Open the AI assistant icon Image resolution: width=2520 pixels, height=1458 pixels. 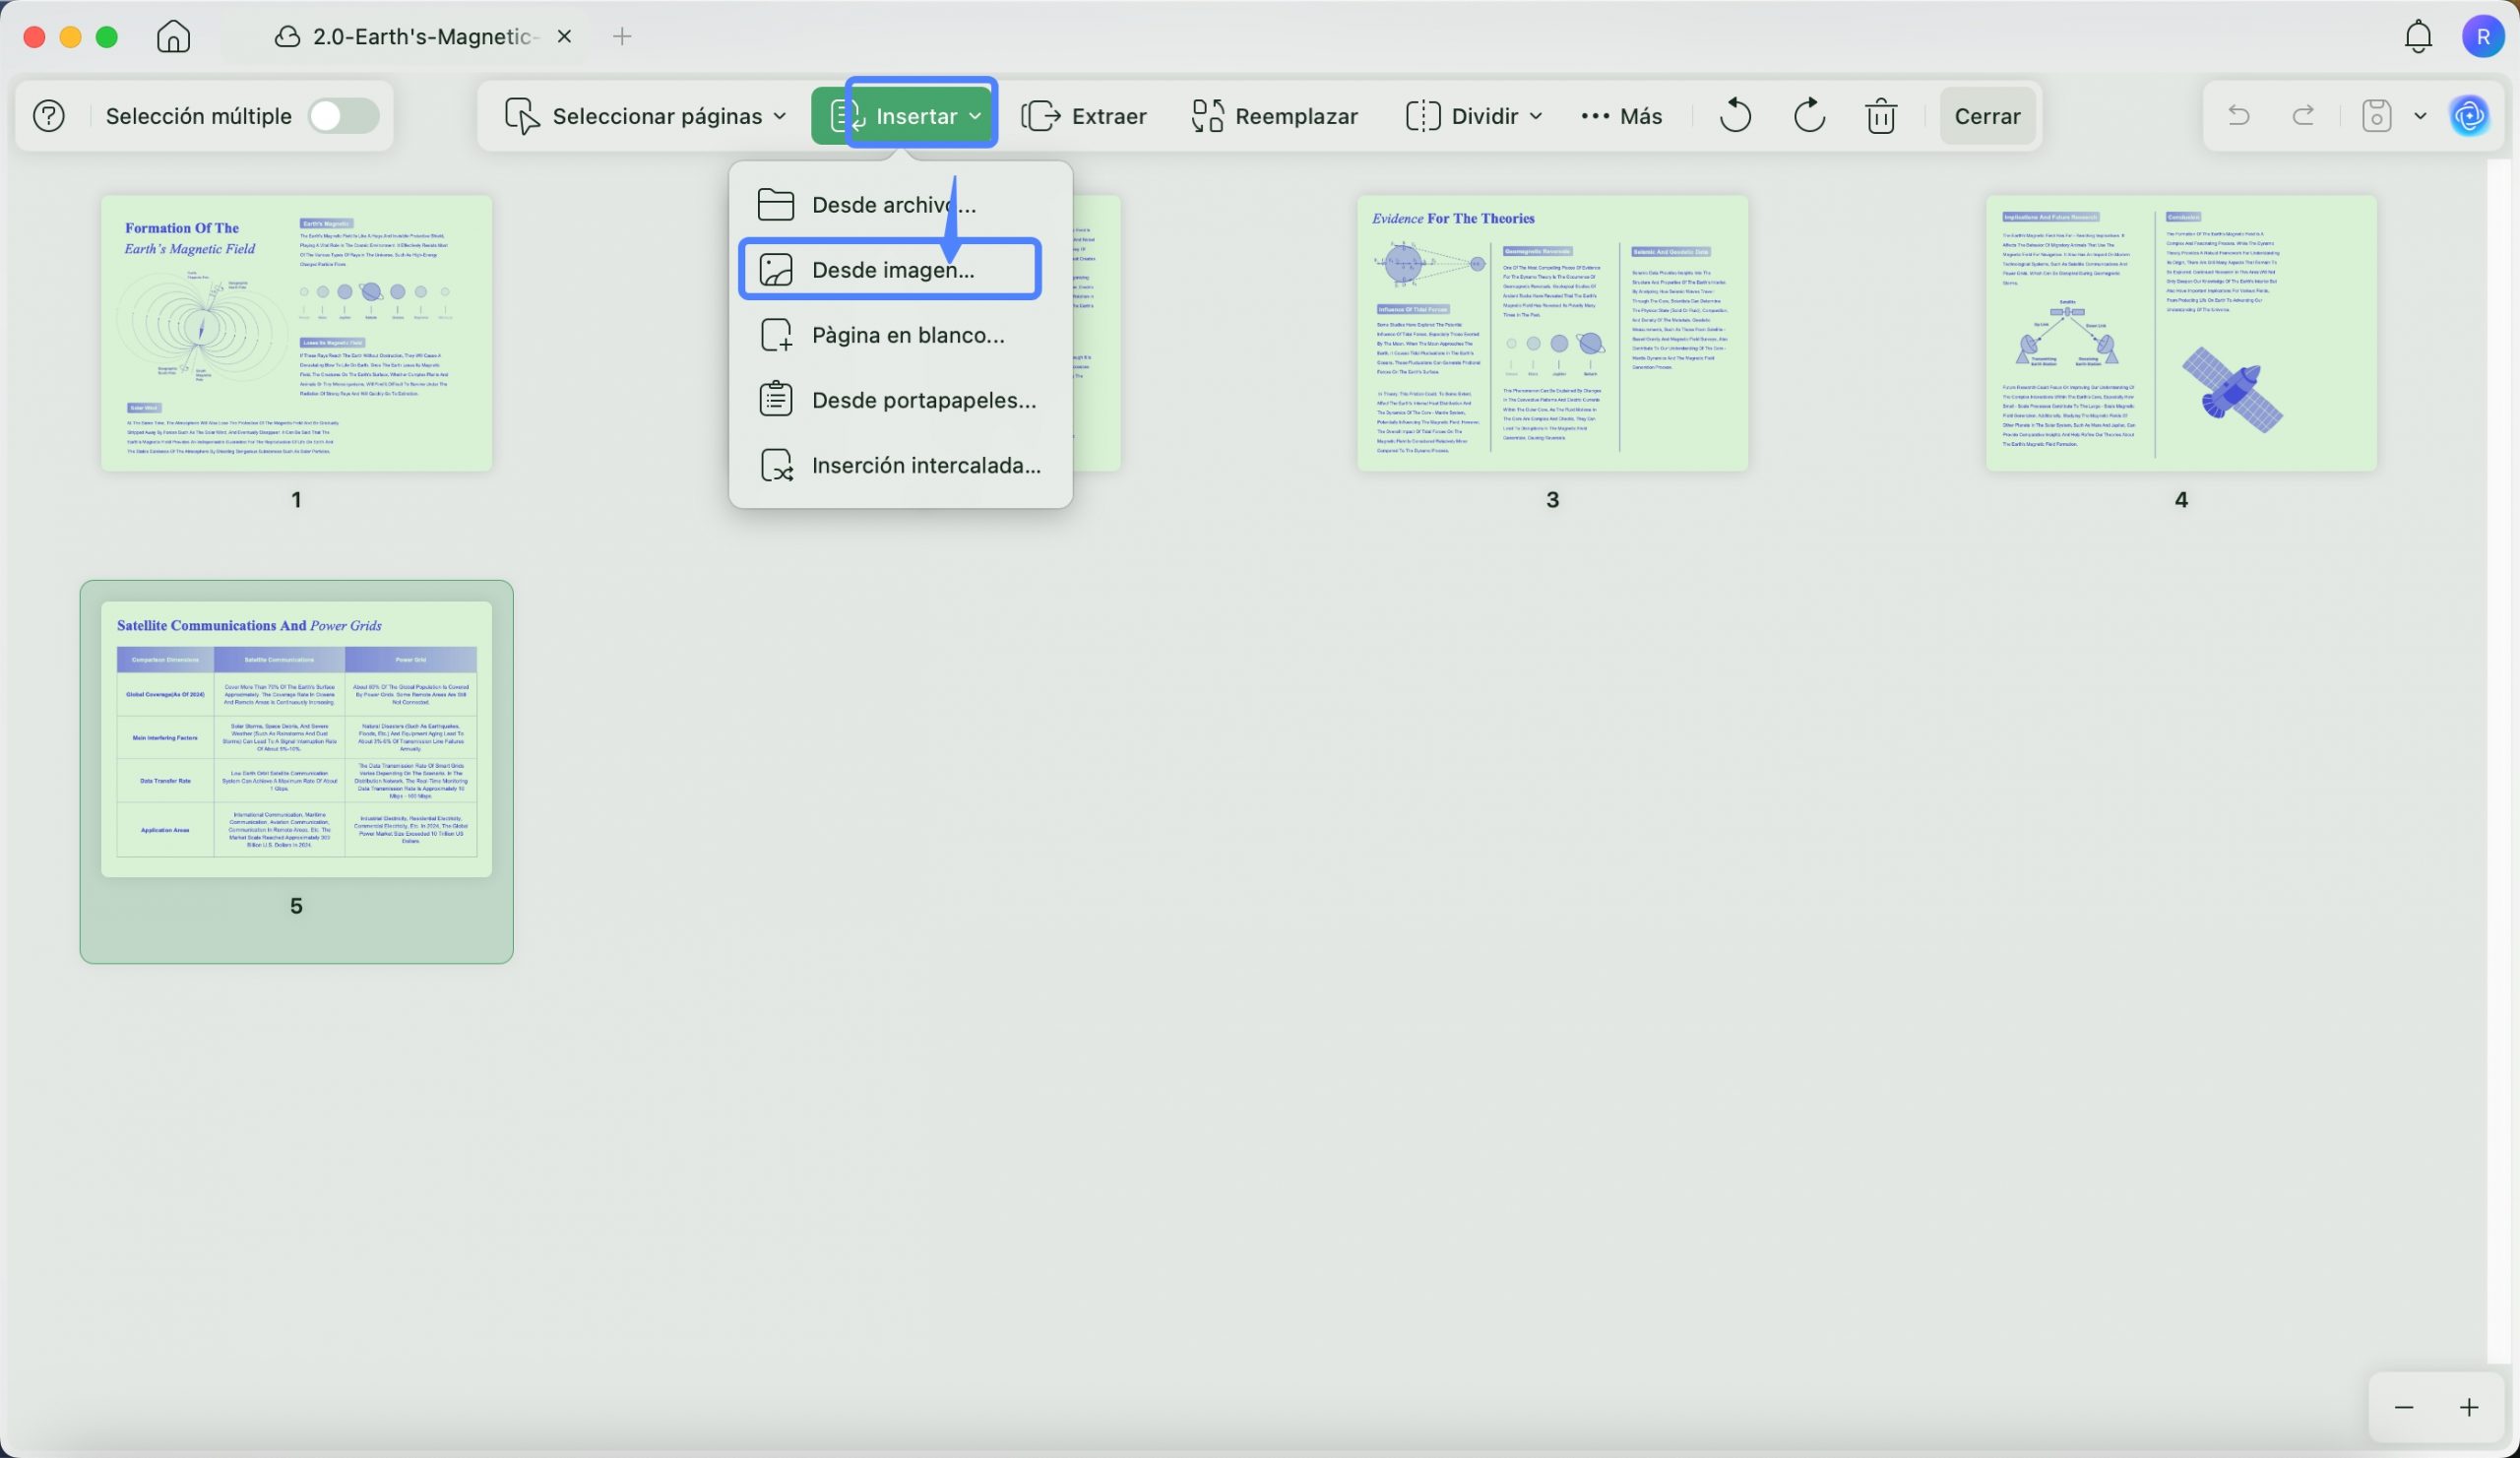[2469, 116]
